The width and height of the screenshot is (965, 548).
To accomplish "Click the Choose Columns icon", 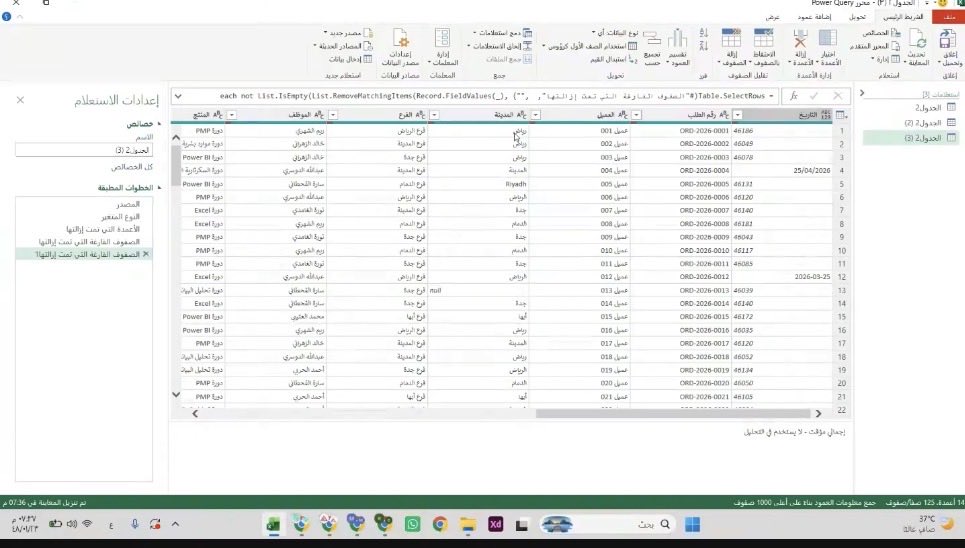I will point(828,38).
